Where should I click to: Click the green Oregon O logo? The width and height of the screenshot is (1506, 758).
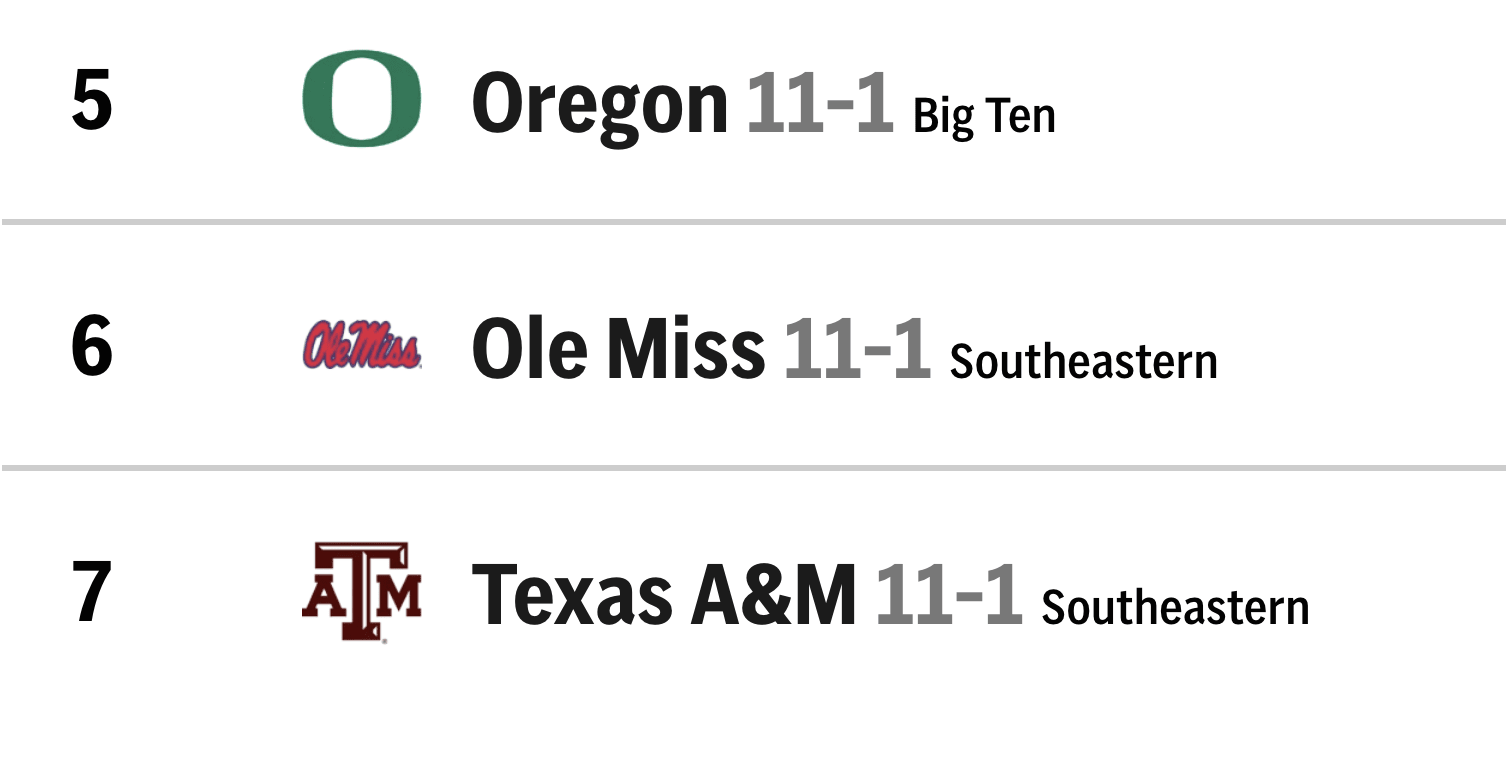point(361,99)
